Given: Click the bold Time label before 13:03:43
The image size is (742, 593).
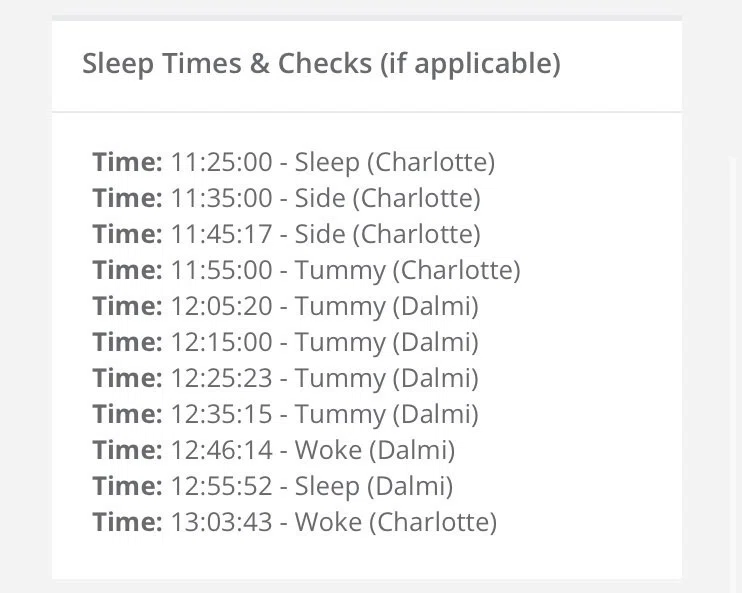Looking at the screenshot, I should coord(127,522).
